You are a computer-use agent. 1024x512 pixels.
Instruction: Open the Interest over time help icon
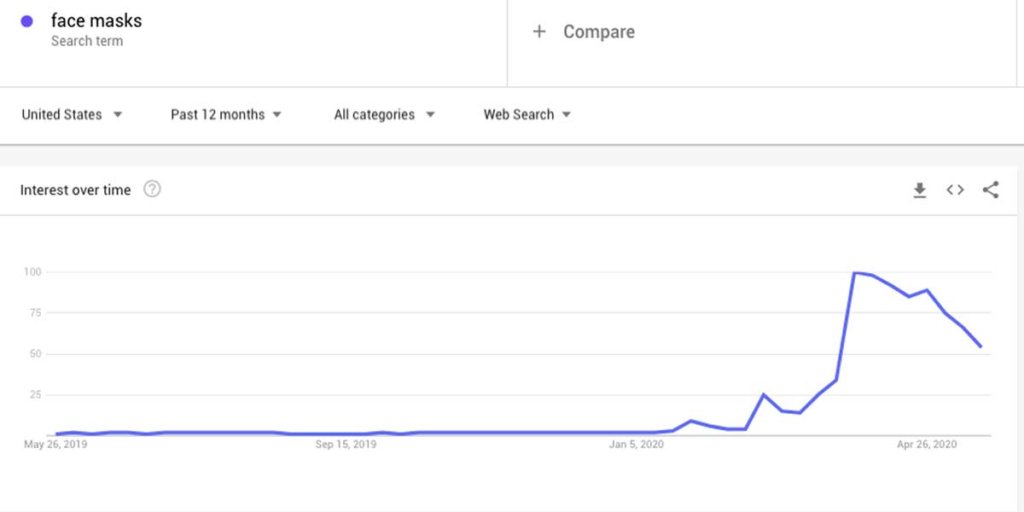[x=152, y=189]
